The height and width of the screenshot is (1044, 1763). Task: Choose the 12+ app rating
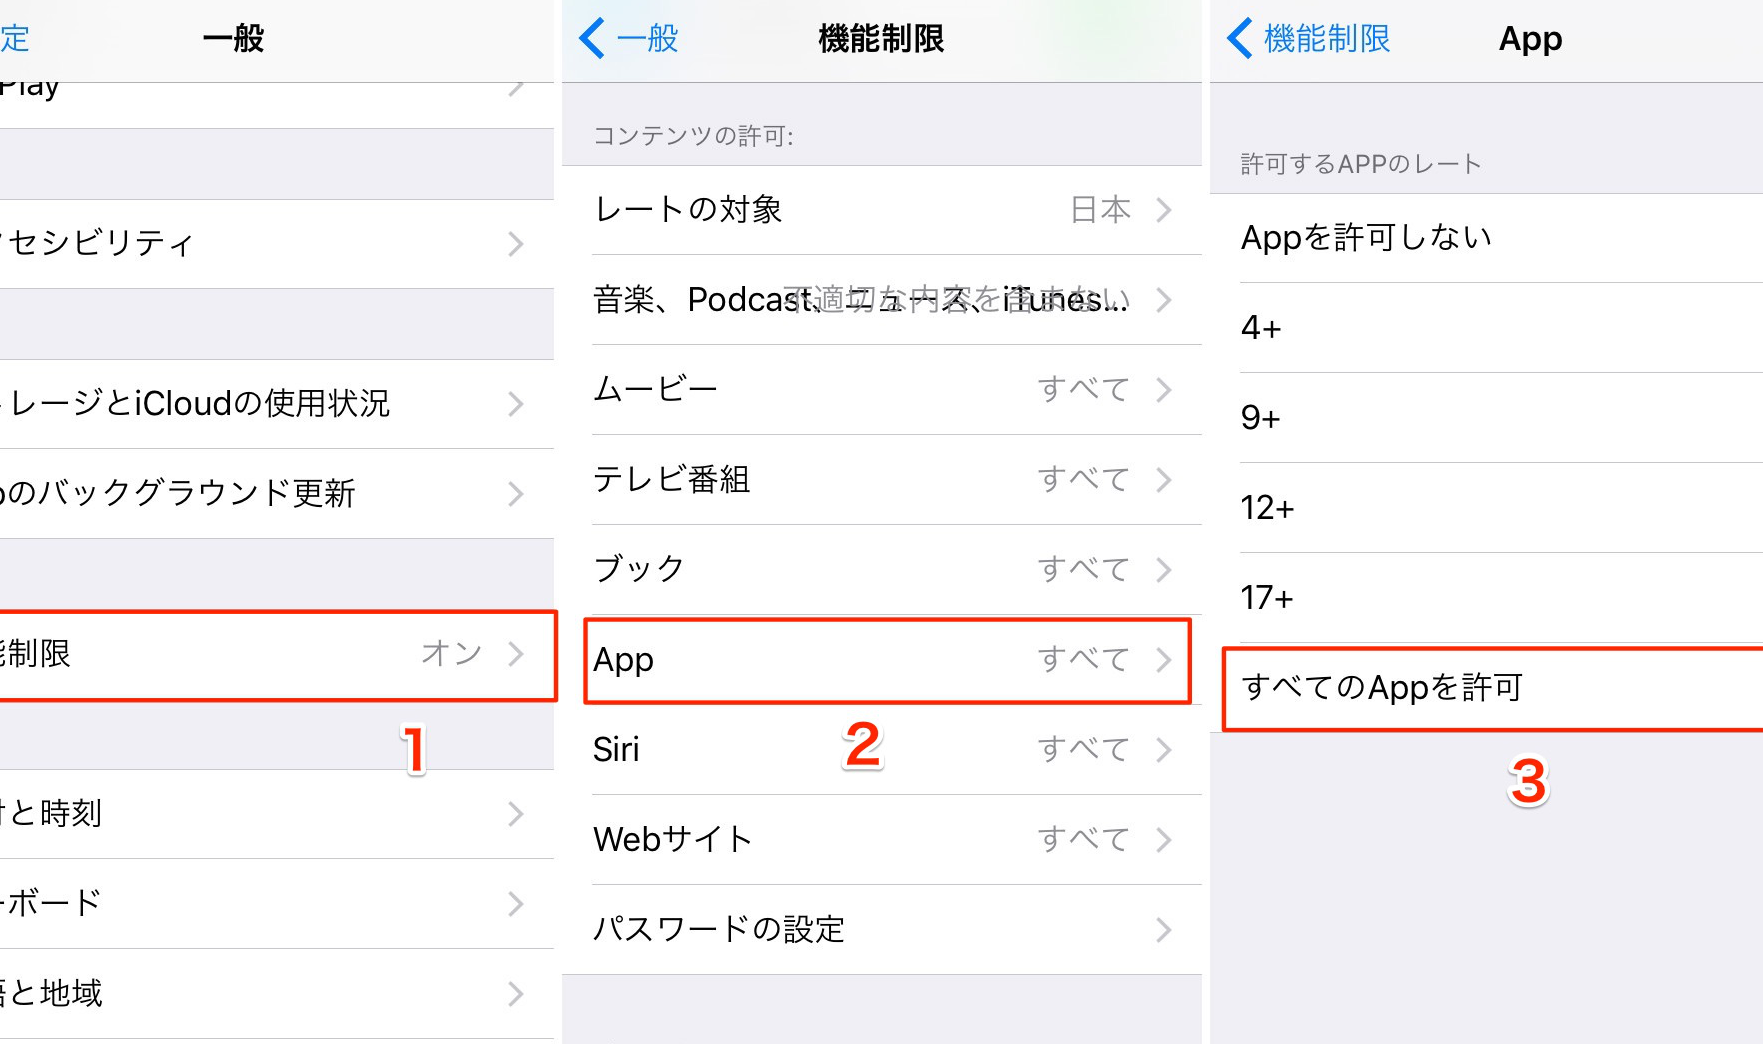click(1486, 508)
